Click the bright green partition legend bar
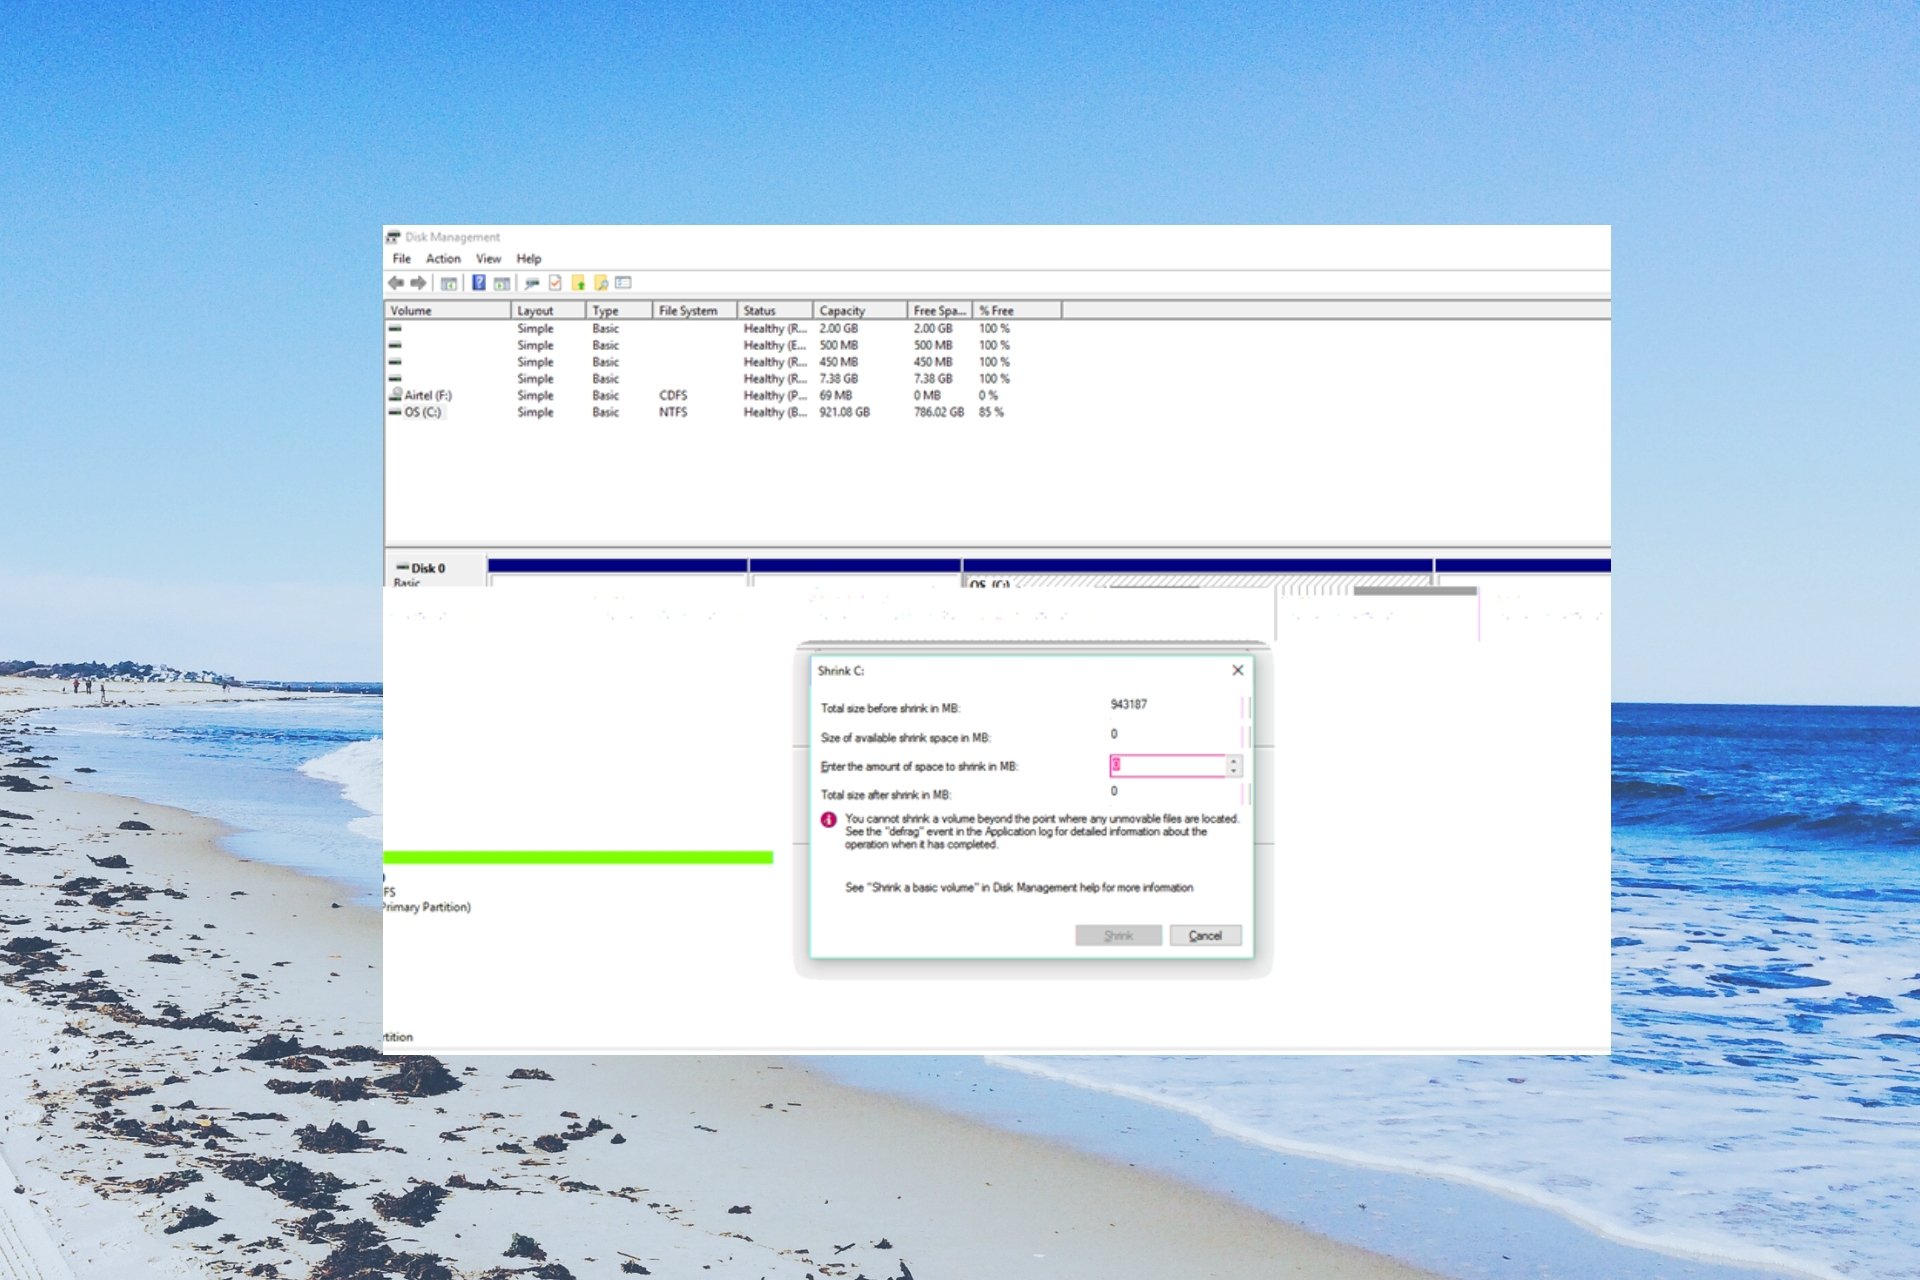This screenshot has height=1280, width=1920. point(578,858)
